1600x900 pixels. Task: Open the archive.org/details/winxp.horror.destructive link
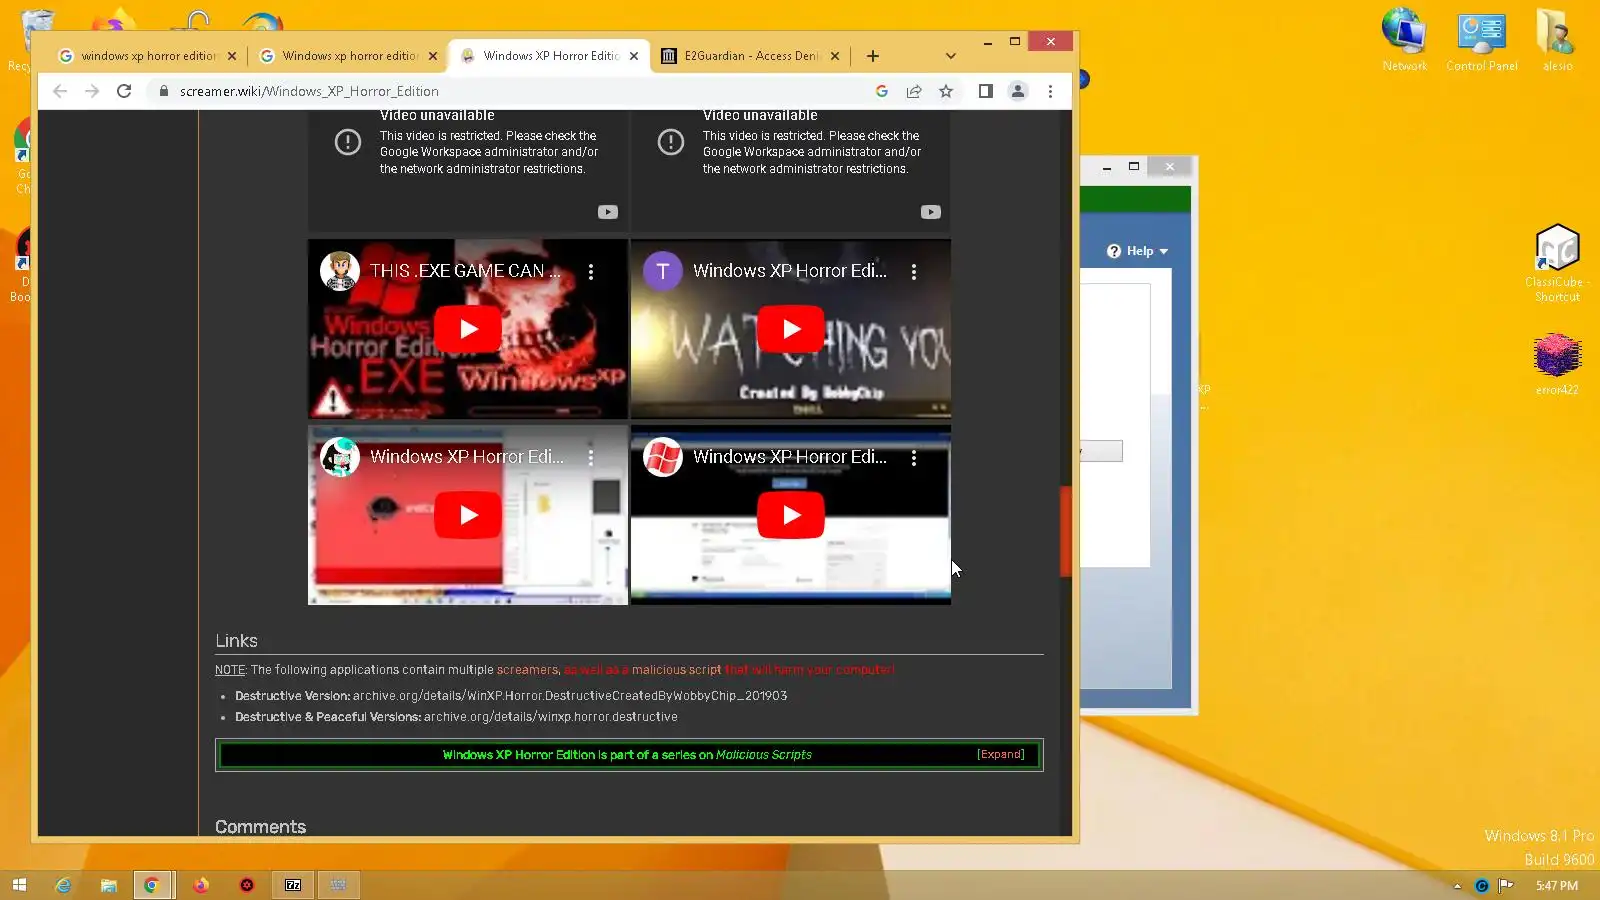pyautogui.click(x=550, y=717)
